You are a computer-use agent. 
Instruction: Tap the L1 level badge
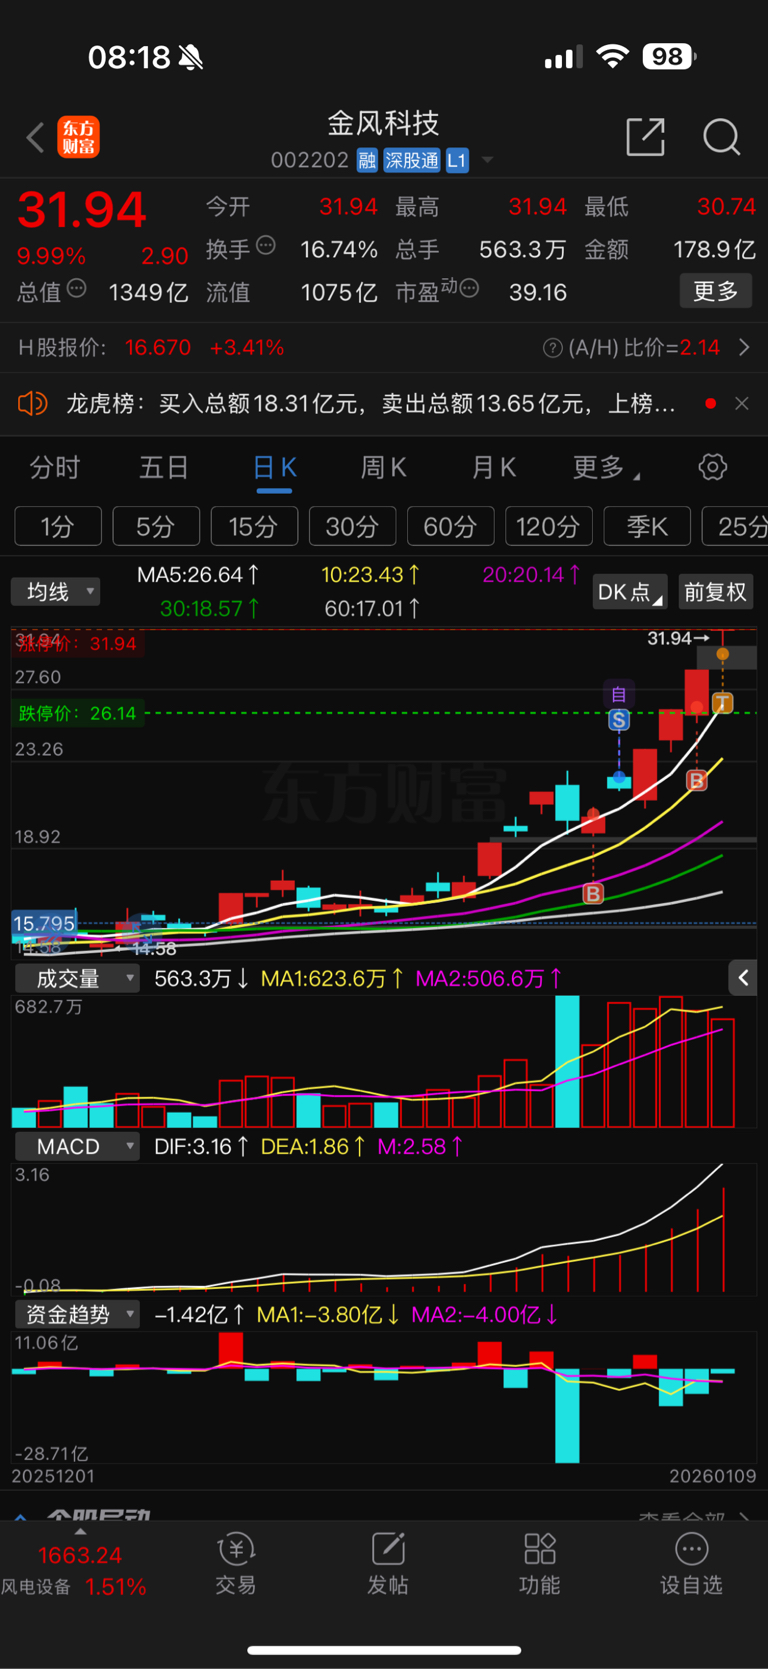(457, 160)
